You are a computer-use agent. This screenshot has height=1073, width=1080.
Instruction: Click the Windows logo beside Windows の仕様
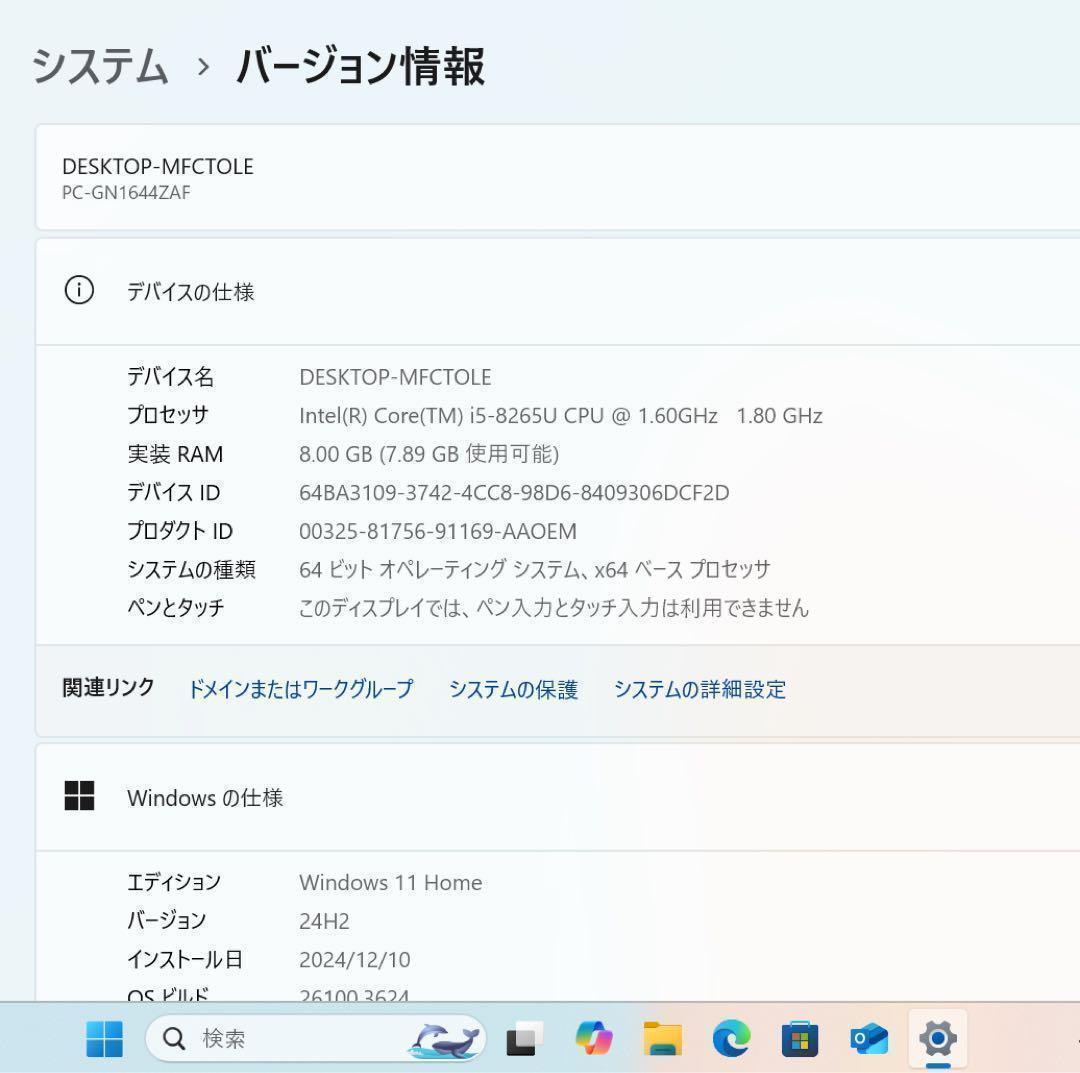tap(80, 797)
